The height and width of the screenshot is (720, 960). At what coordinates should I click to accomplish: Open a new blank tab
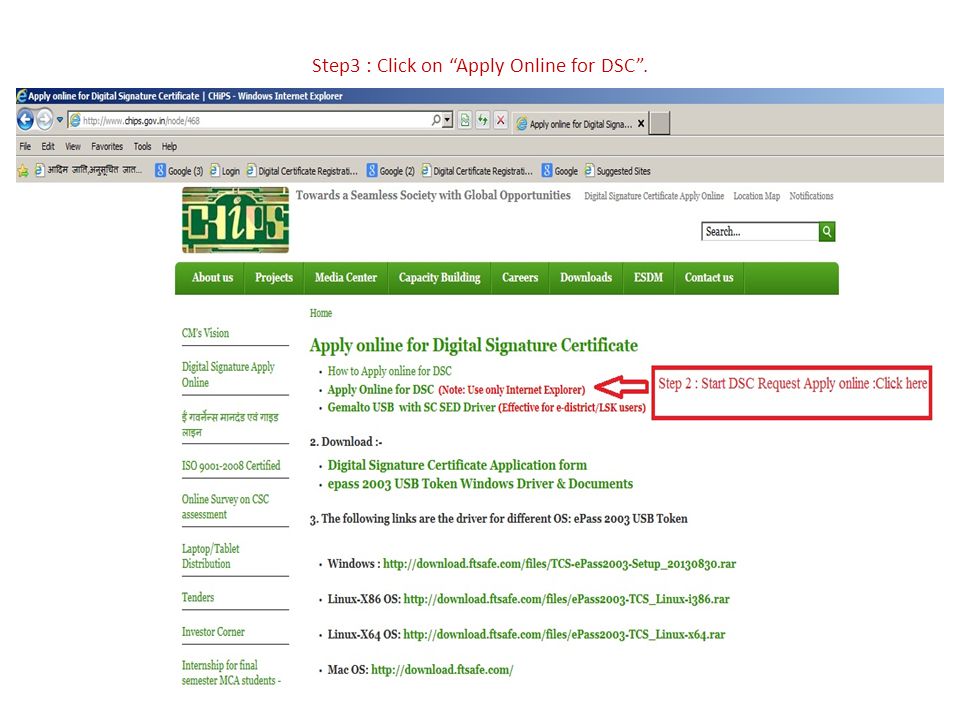tap(659, 123)
